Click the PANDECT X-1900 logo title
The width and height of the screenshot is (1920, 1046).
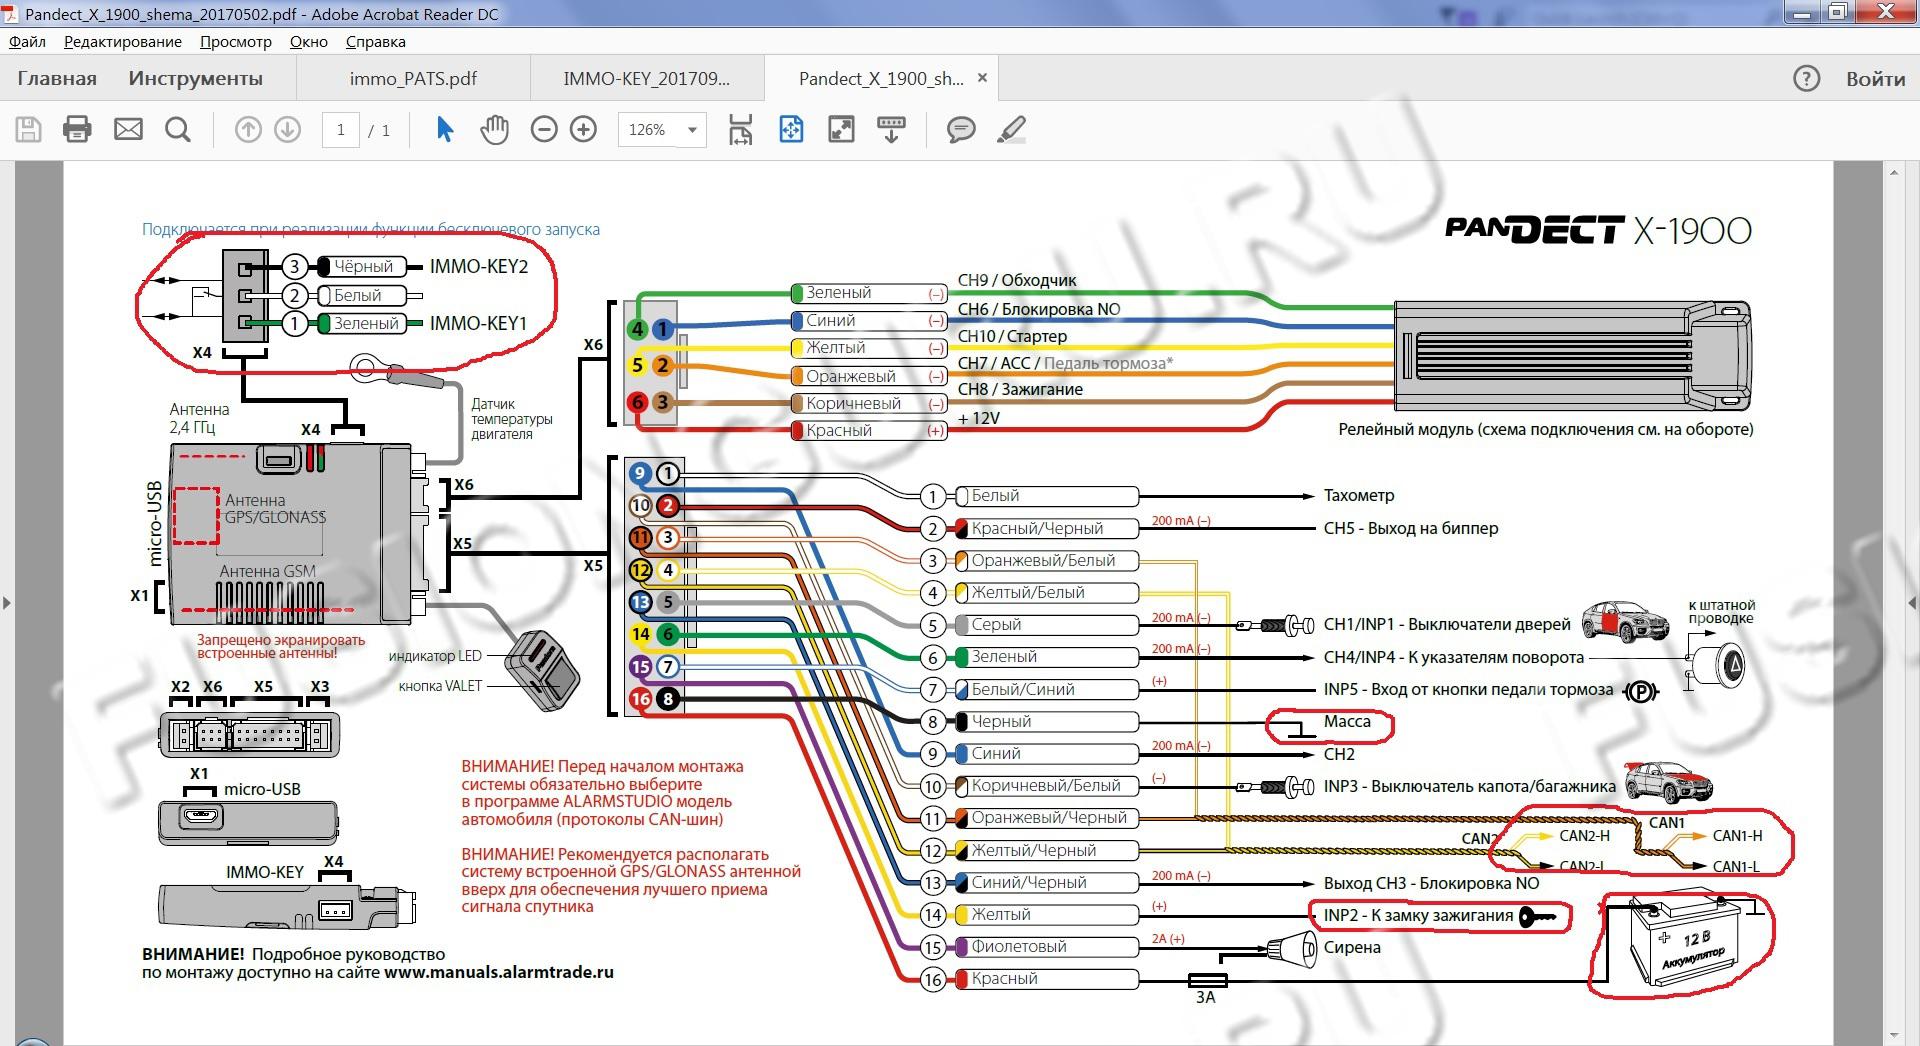tap(1598, 230)
